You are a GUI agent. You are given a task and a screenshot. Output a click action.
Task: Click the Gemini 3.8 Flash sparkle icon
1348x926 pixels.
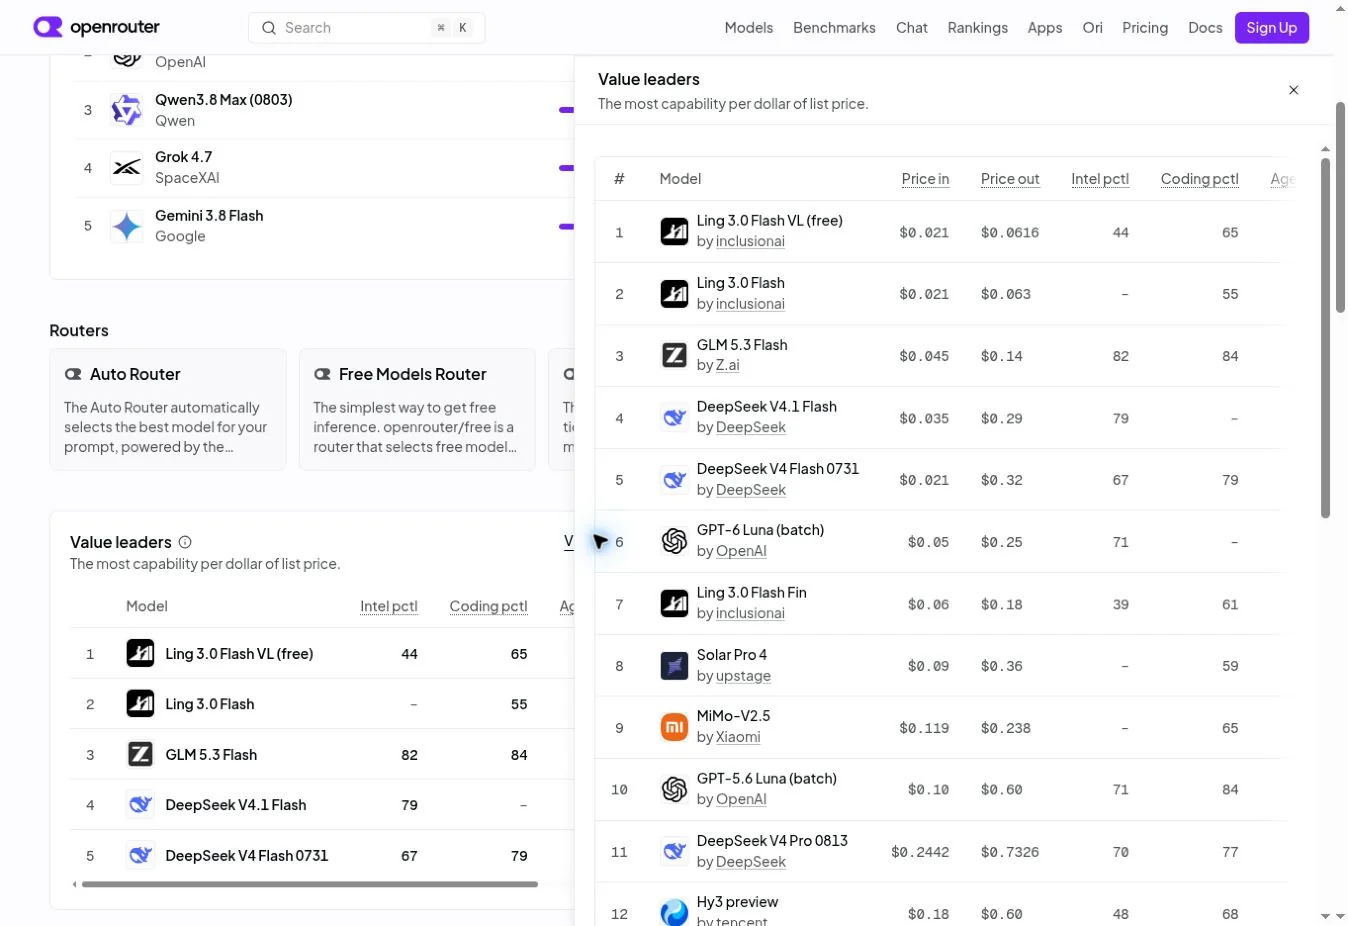(127, 226)
